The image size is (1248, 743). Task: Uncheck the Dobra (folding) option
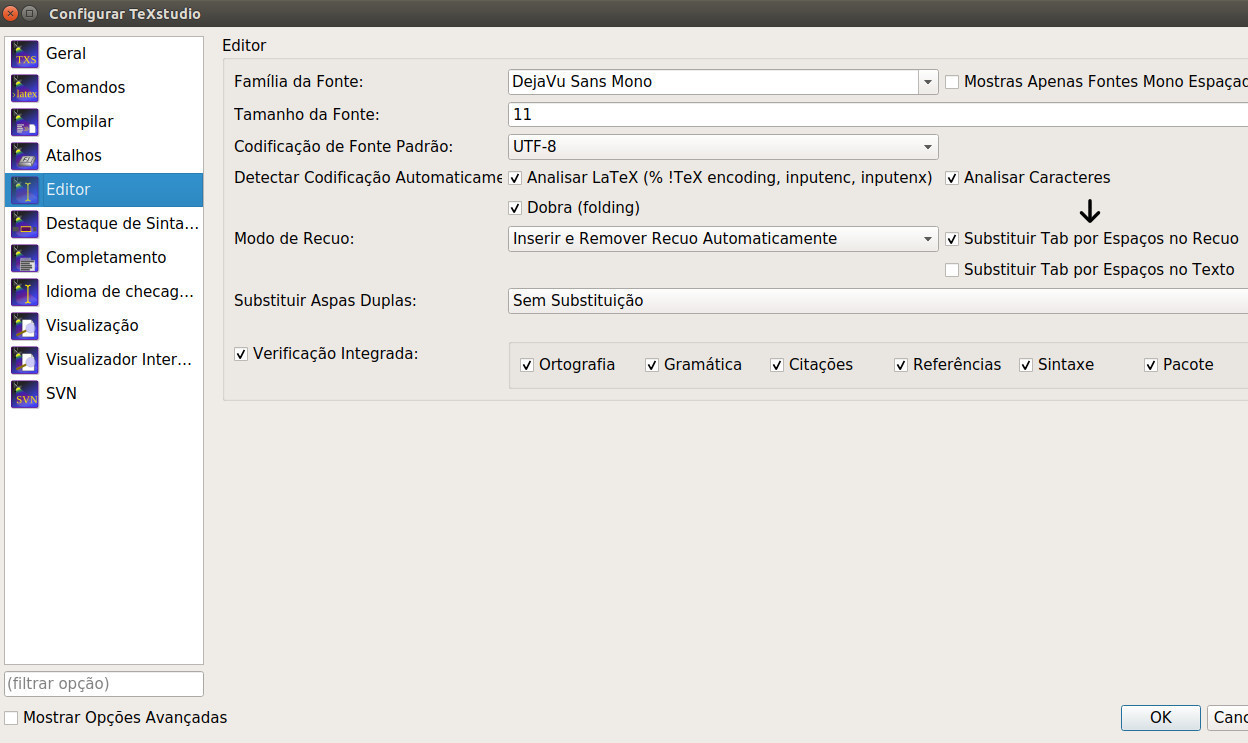click(516, 208)
